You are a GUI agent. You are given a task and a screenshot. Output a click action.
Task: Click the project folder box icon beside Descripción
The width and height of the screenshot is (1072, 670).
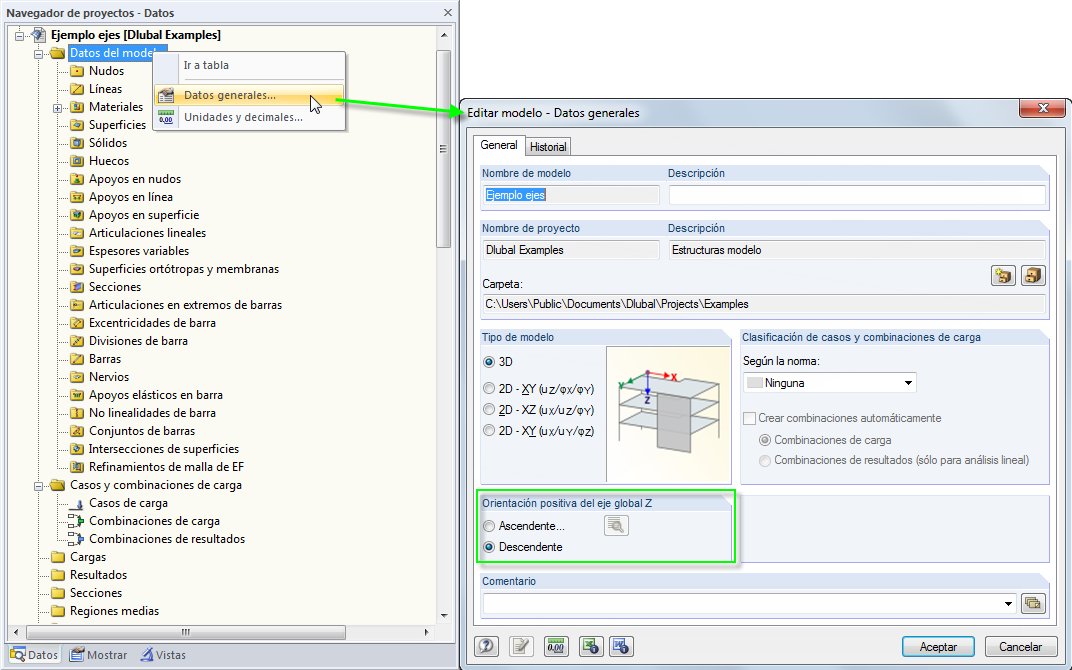point(1033,276)
